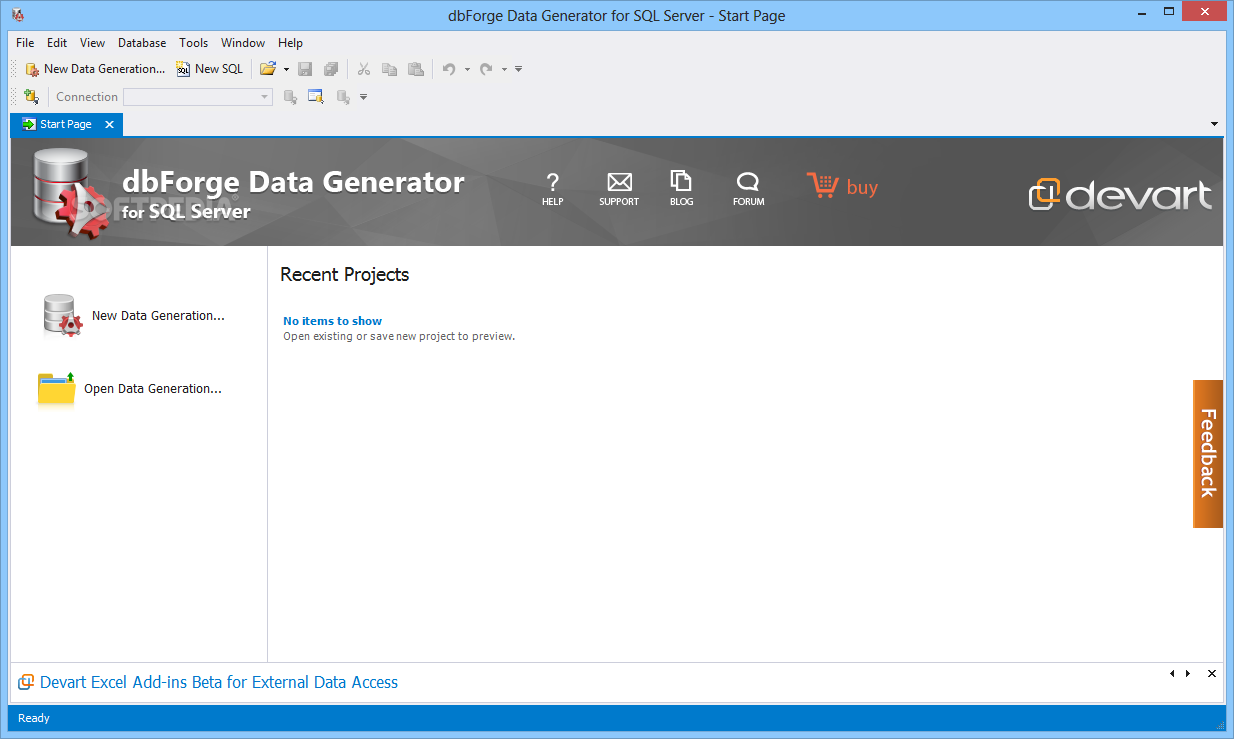Open the Database menu
The height and width of the screenshot is (739, 1234).
[x=142, y=43]
